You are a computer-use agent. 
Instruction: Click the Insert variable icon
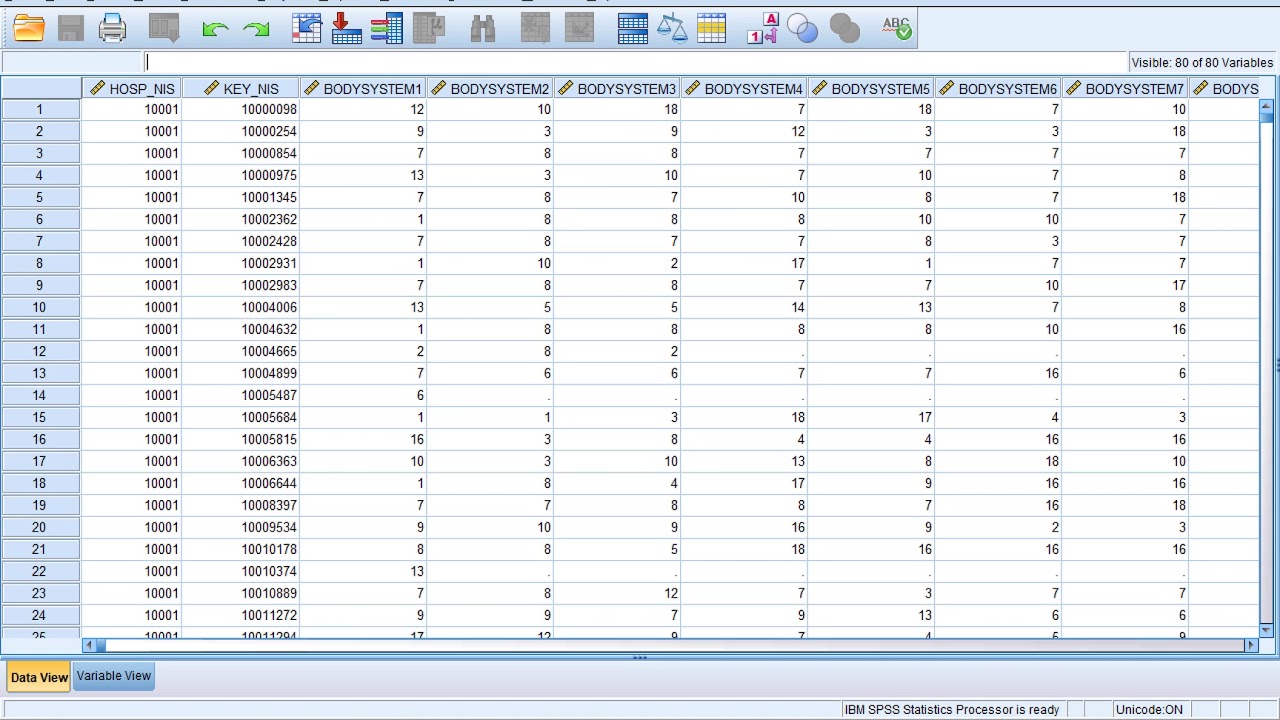point(578,28)
